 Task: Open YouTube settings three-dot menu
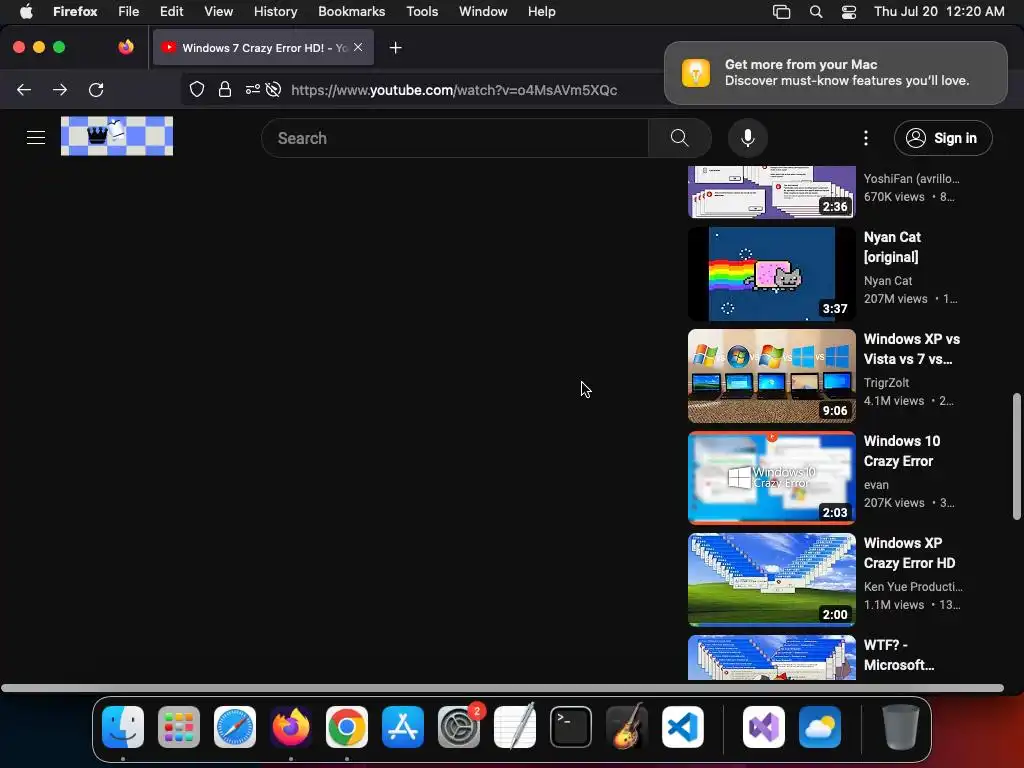pos(866,138)
